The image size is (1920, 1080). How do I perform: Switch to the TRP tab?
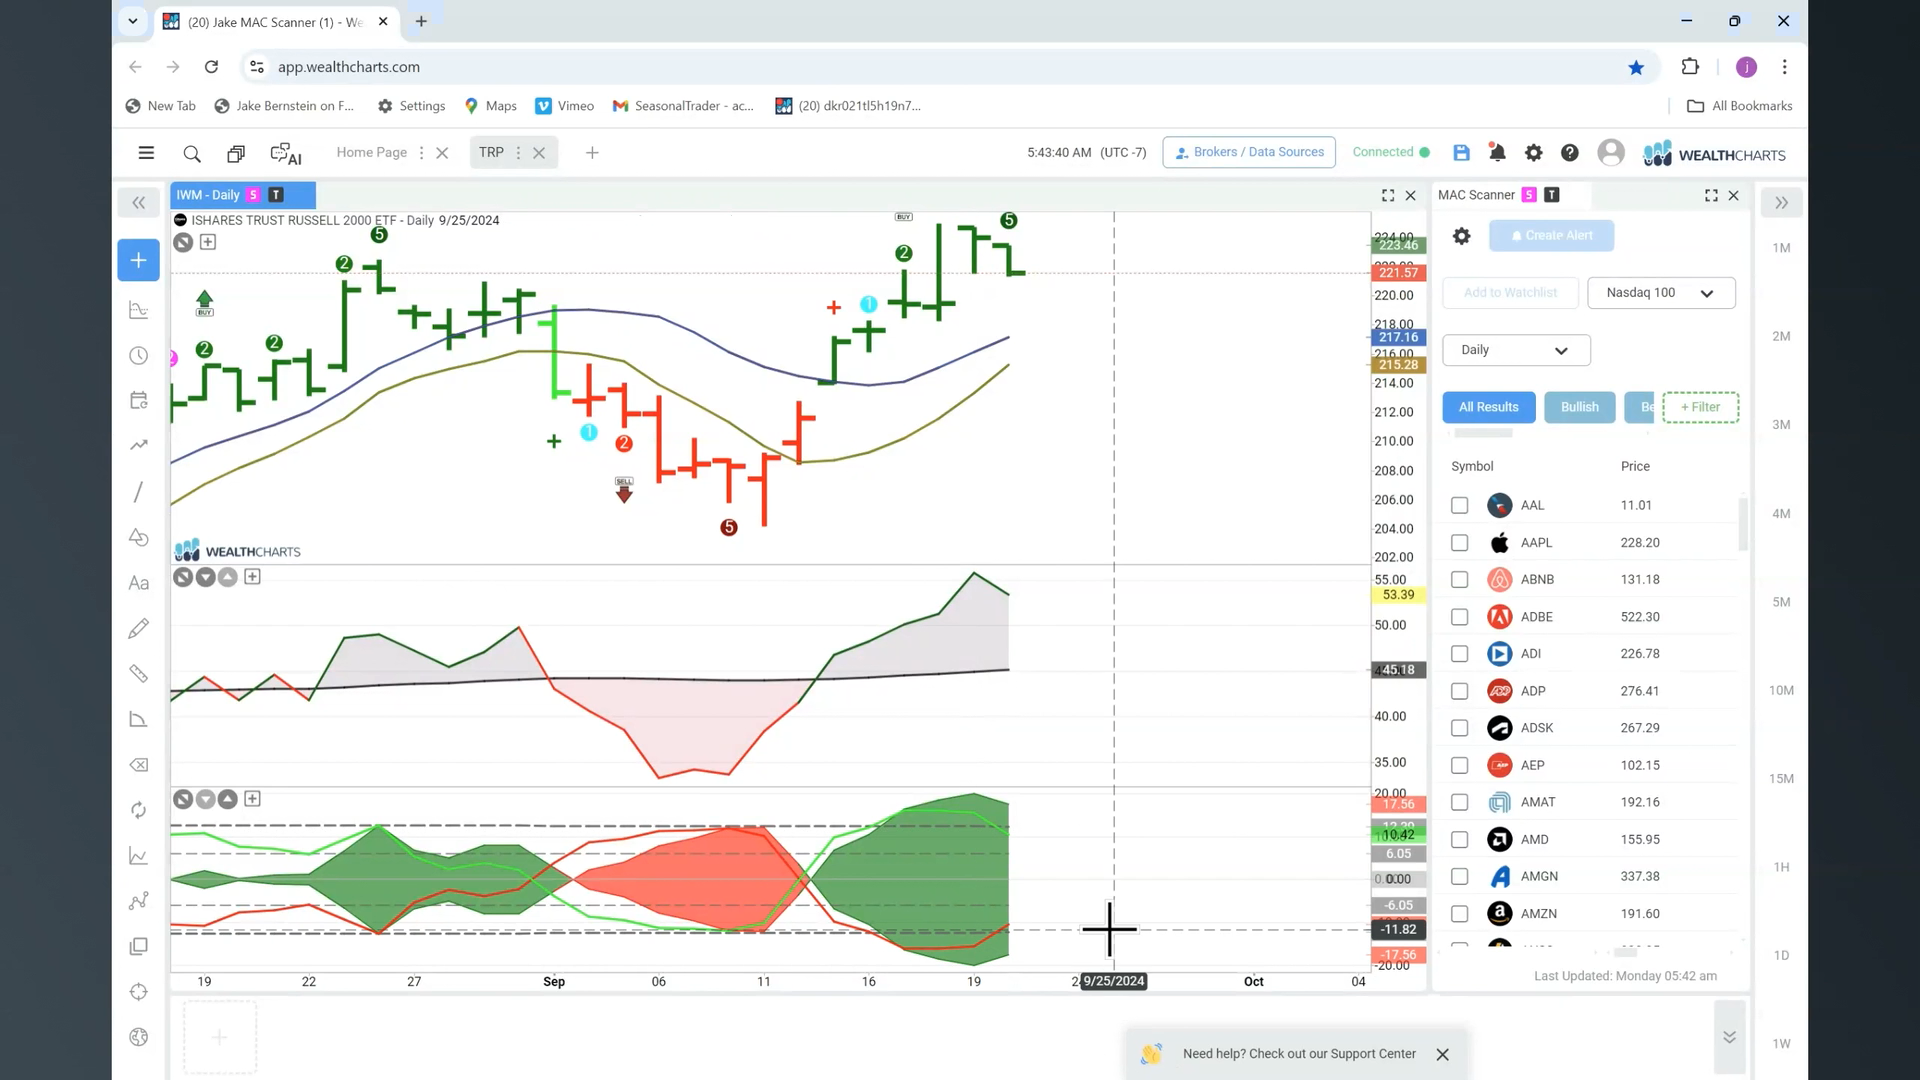[491, 153]
